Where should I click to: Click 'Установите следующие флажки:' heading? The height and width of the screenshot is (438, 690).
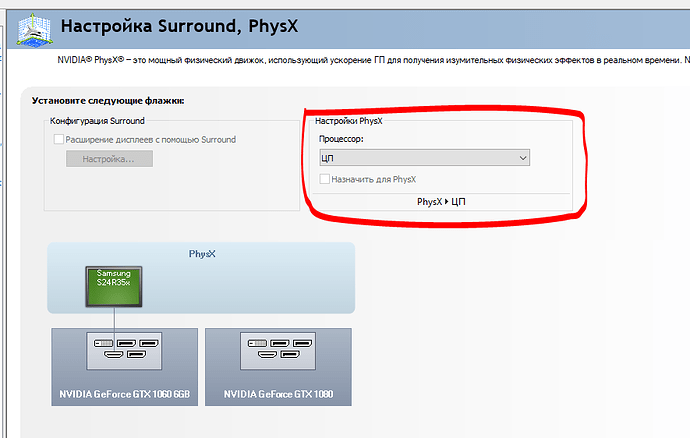[x=108, y=101]
